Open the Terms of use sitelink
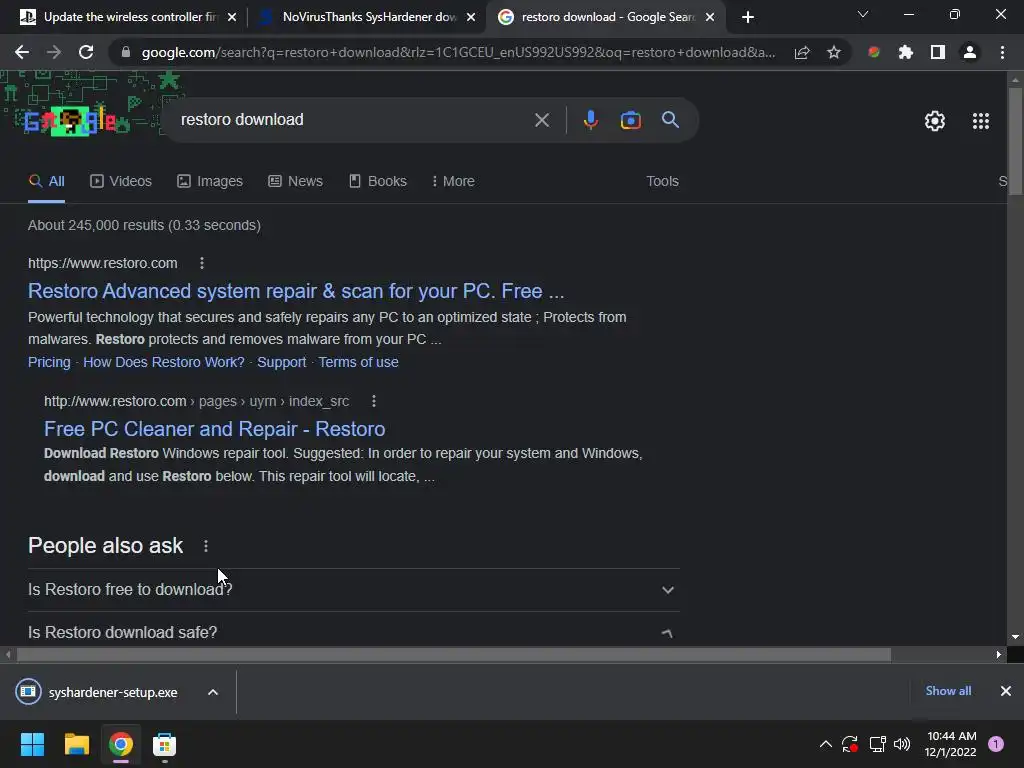1024x768 pixels. (359, 362)
